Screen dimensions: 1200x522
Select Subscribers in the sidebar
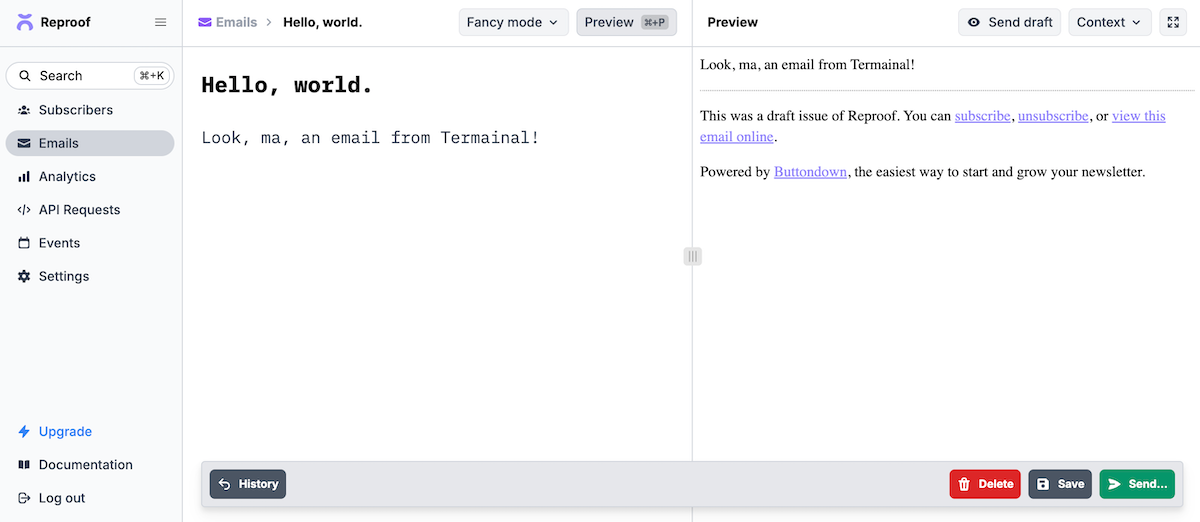tap(75, 110)
